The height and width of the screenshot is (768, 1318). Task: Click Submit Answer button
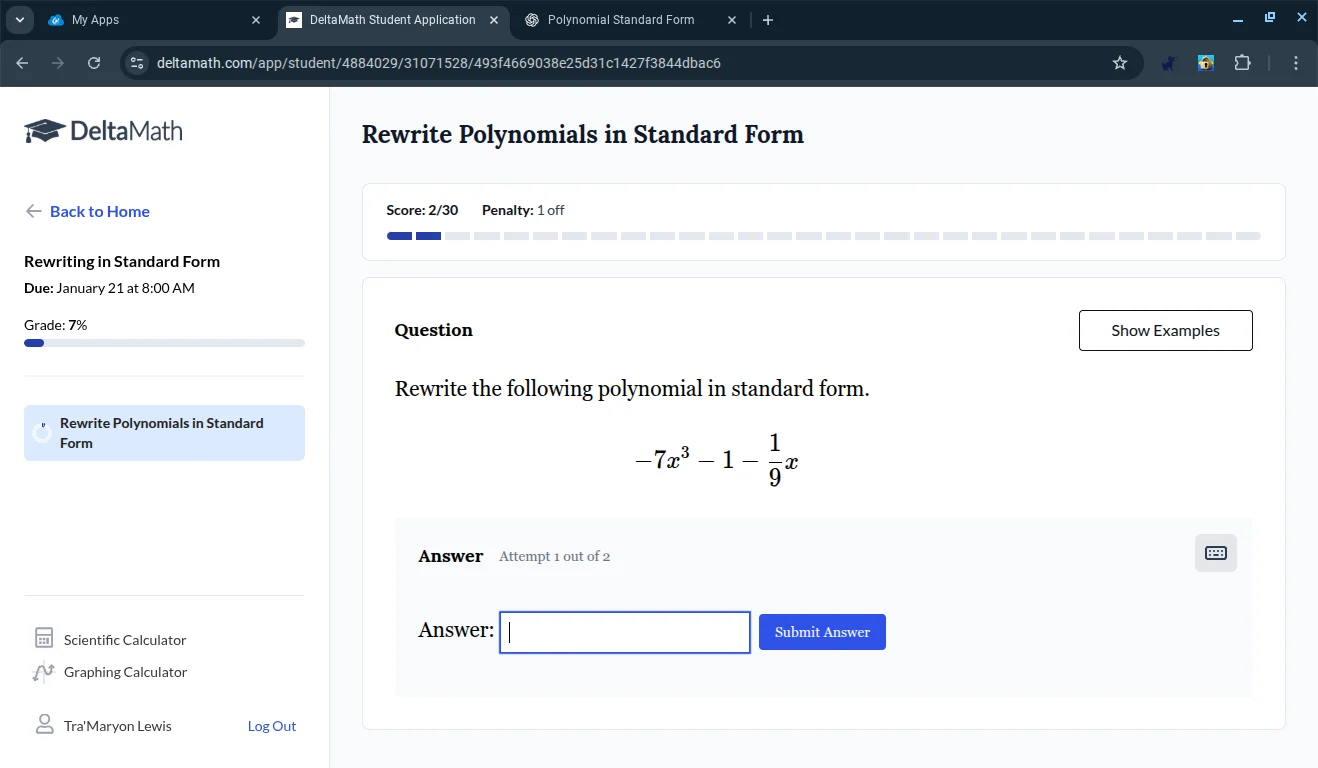(x=822, y=632)
